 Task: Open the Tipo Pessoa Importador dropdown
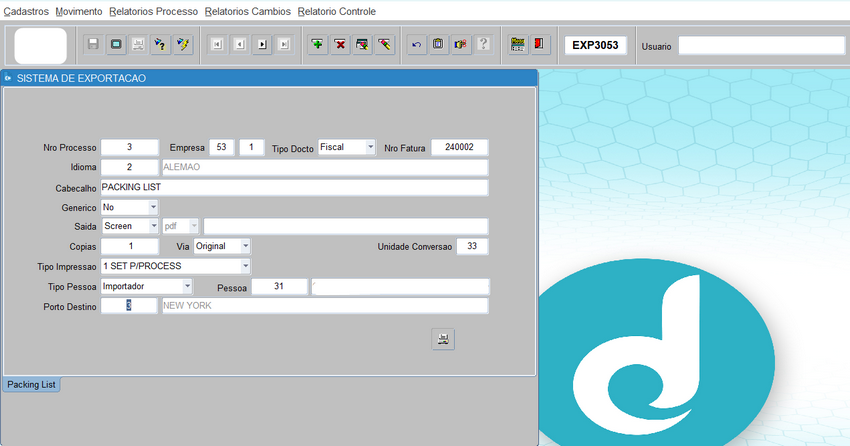click(186, 286)
